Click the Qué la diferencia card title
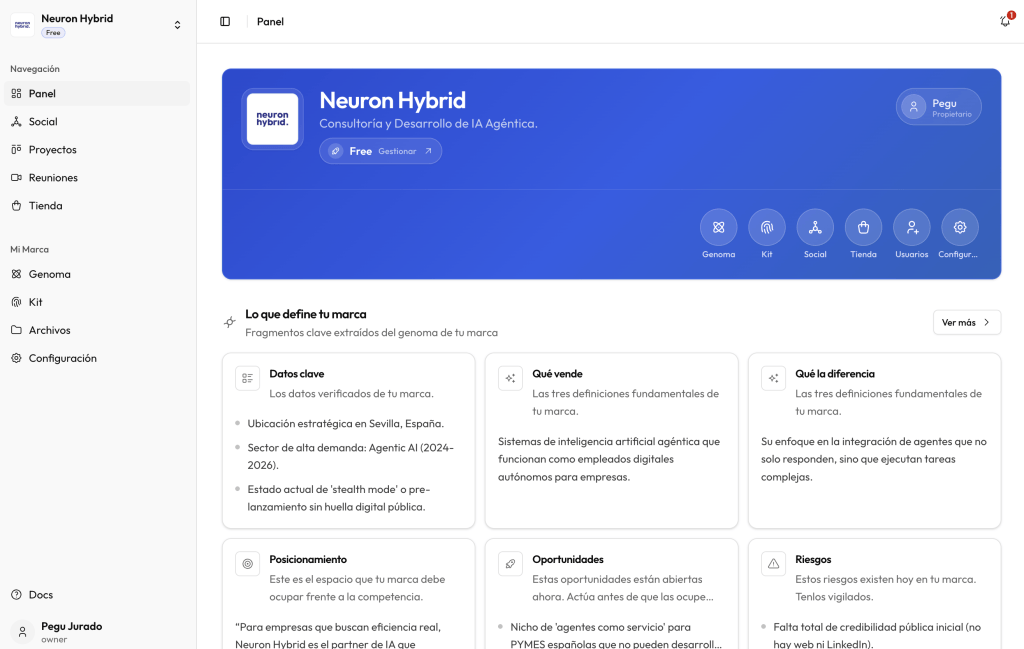Screen dimensions: 1024x649 tap(835, 373)
